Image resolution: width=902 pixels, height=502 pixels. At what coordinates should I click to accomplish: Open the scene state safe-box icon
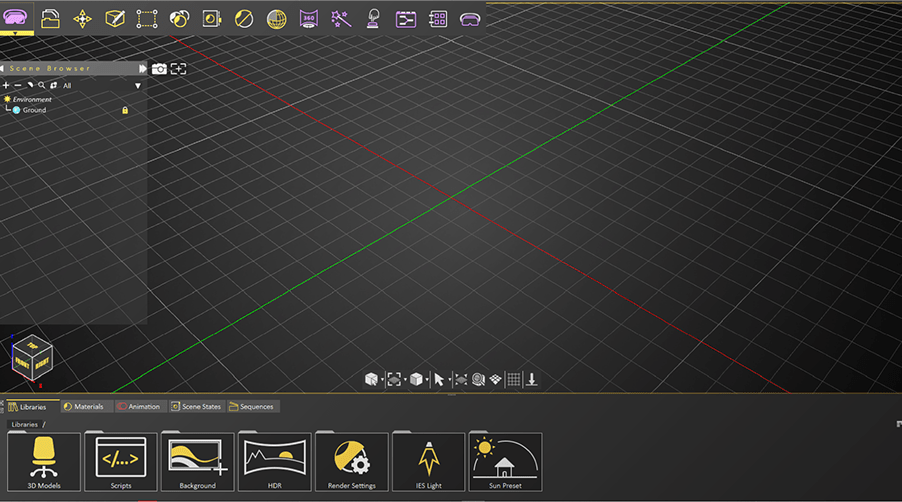click(212, 19)
